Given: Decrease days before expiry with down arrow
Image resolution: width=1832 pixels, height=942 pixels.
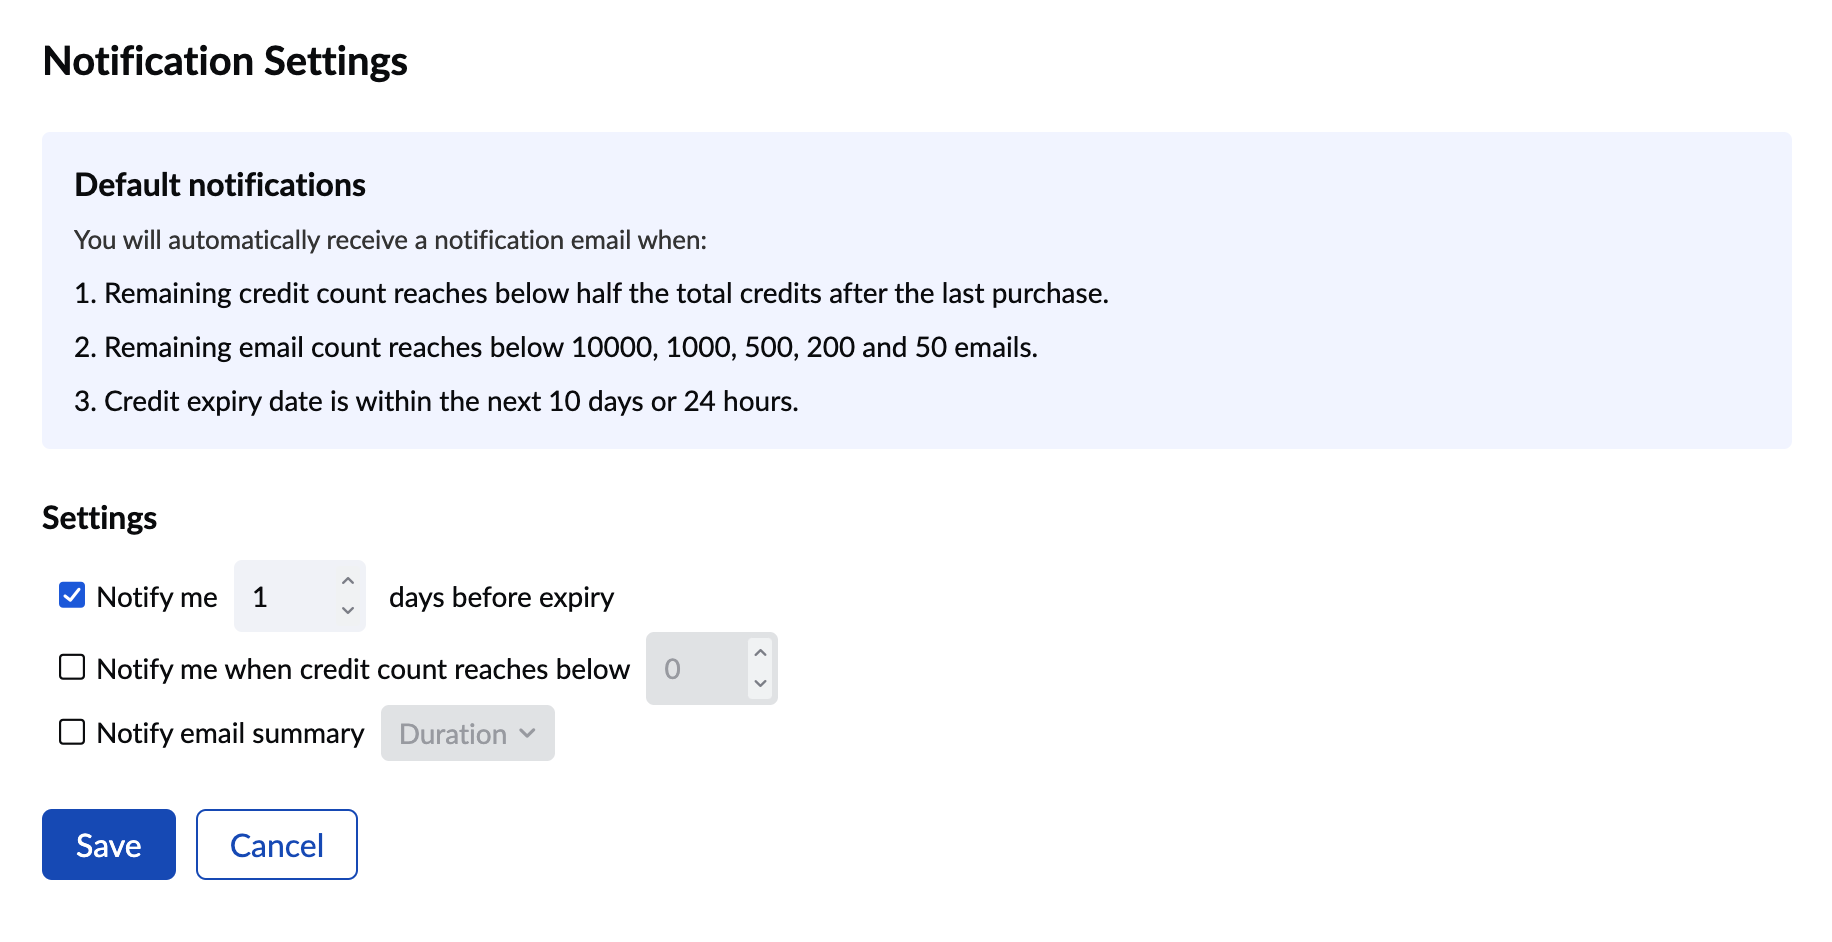Looking at the screenshot, I should pyautogui.click(x=348, y=610).
